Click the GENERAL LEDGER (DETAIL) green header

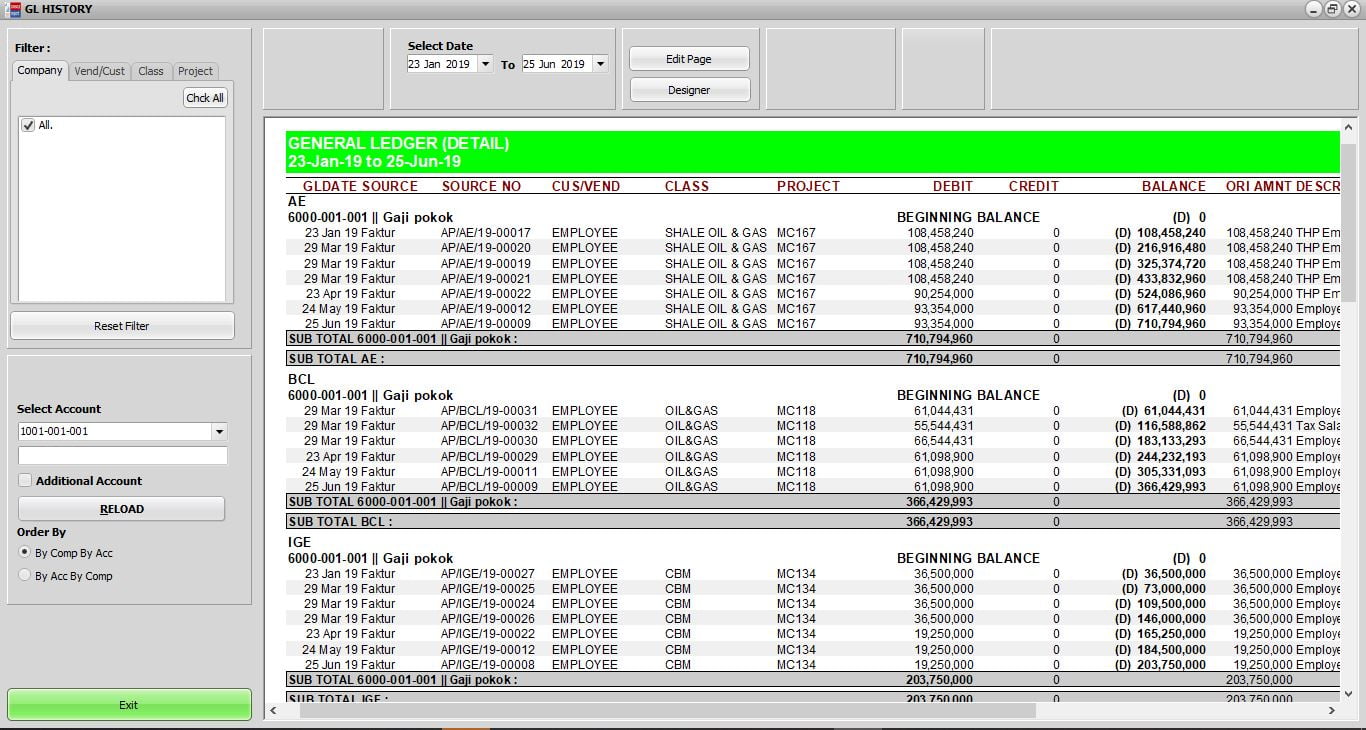(x=812, y=152)
